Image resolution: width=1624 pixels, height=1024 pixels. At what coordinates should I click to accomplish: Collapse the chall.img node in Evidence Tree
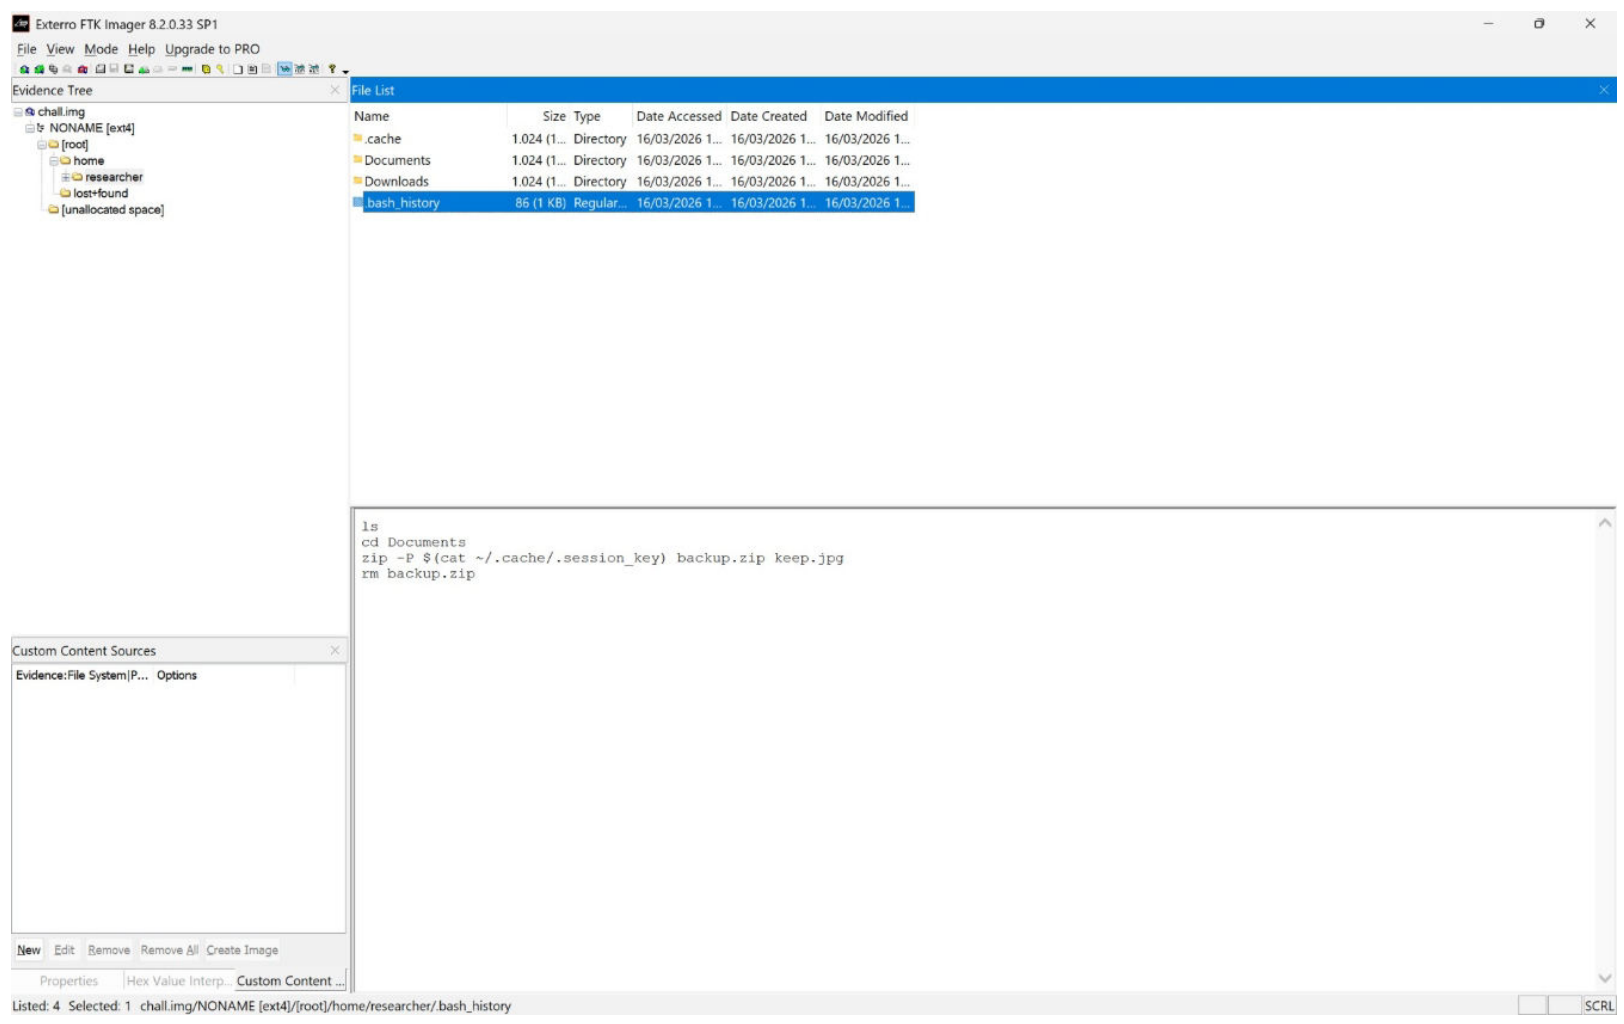coord(18,112)
